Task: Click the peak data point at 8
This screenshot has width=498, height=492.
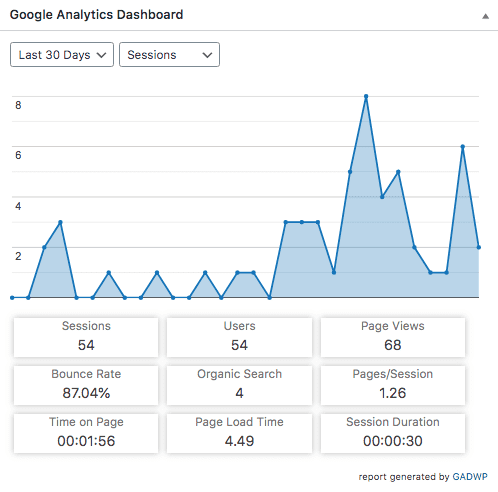Action: [366, 96]
